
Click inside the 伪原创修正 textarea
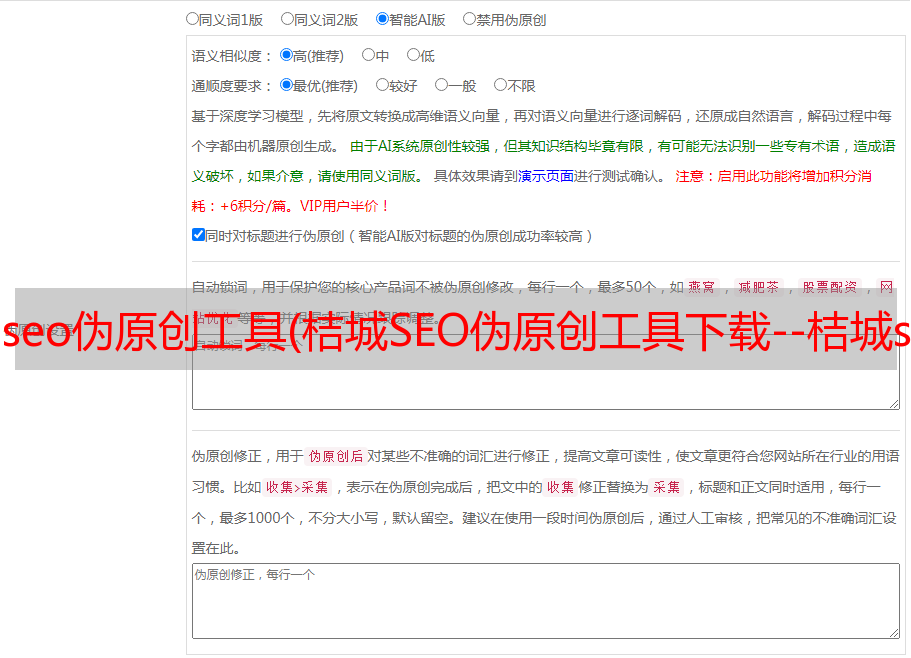click(x=546, y=601)
